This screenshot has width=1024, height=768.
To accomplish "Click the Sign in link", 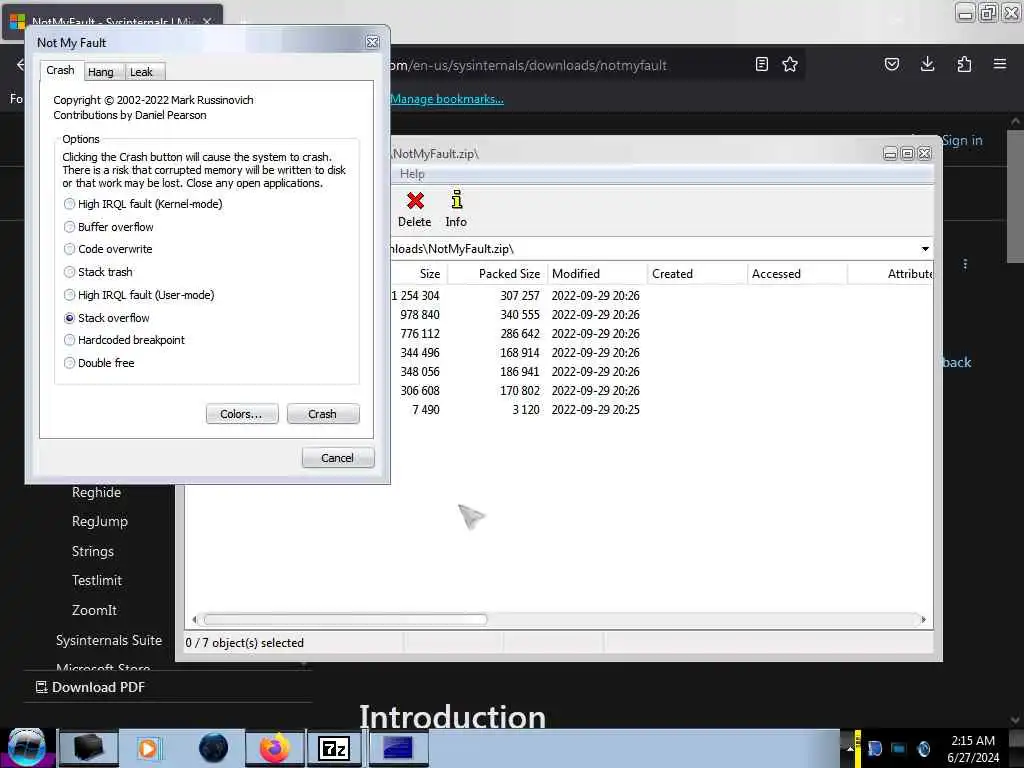I will pos(962,140).
